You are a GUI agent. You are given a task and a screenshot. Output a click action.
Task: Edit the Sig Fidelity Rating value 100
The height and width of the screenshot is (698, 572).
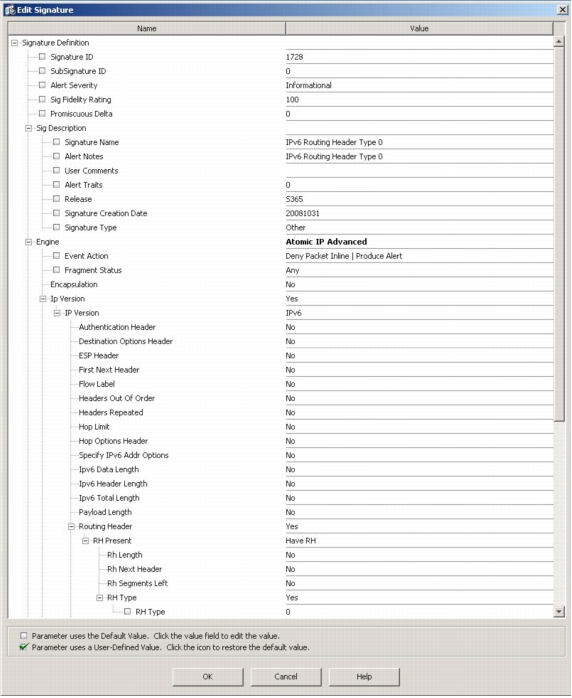pyautogui.click(x=419, y=100)
